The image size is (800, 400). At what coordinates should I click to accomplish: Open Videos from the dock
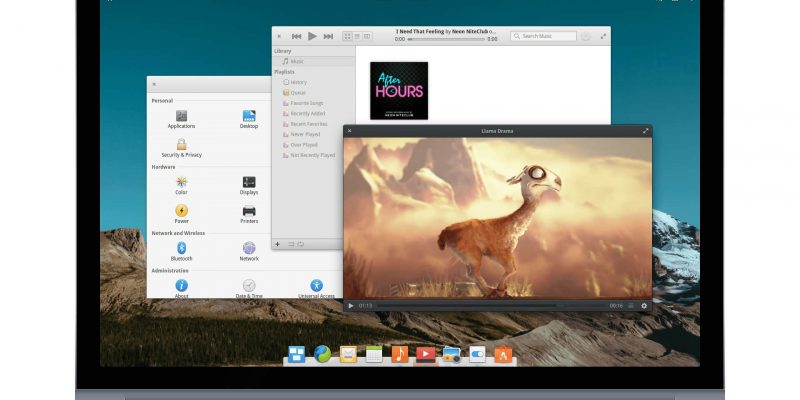click(426, 354)
